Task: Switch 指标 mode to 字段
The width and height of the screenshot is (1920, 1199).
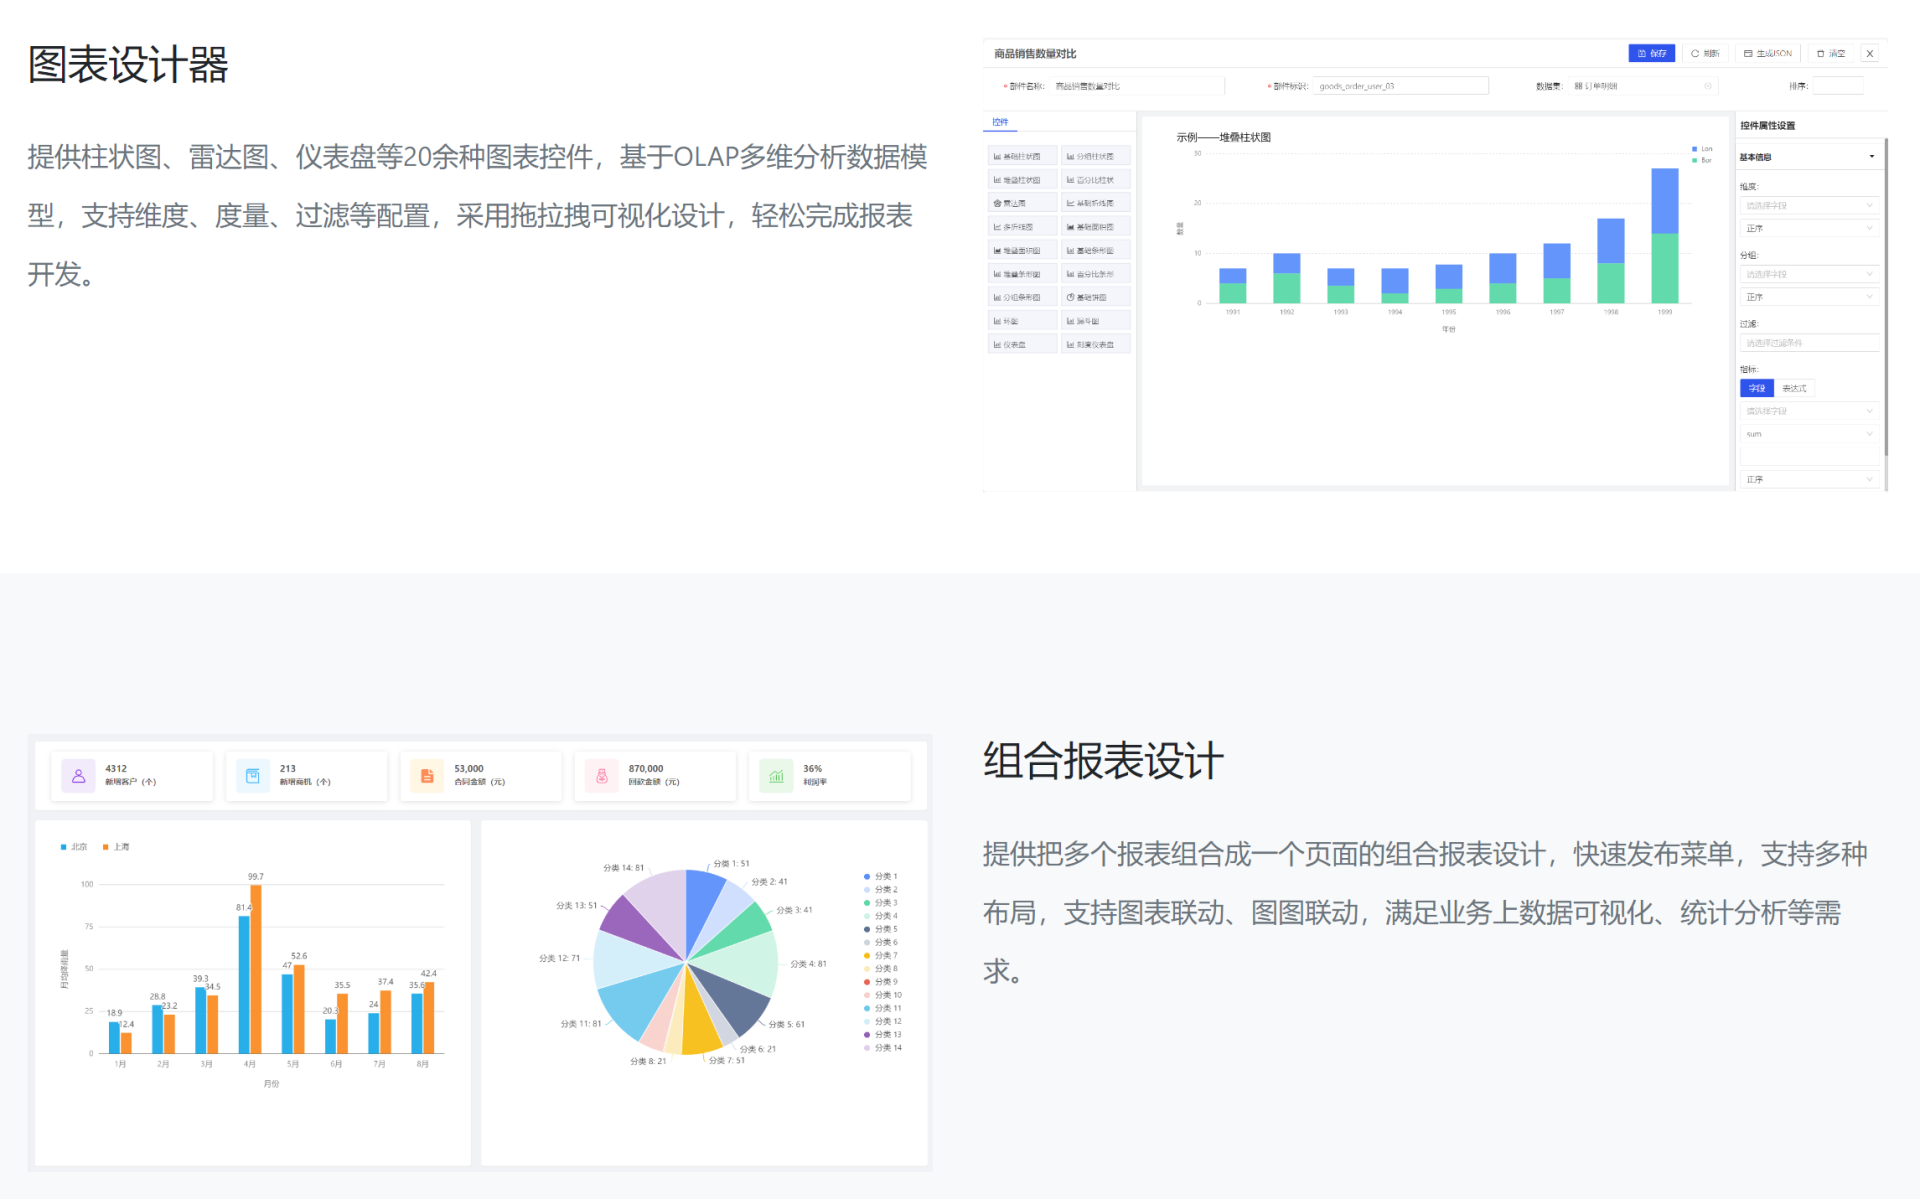Action: 1757,388
